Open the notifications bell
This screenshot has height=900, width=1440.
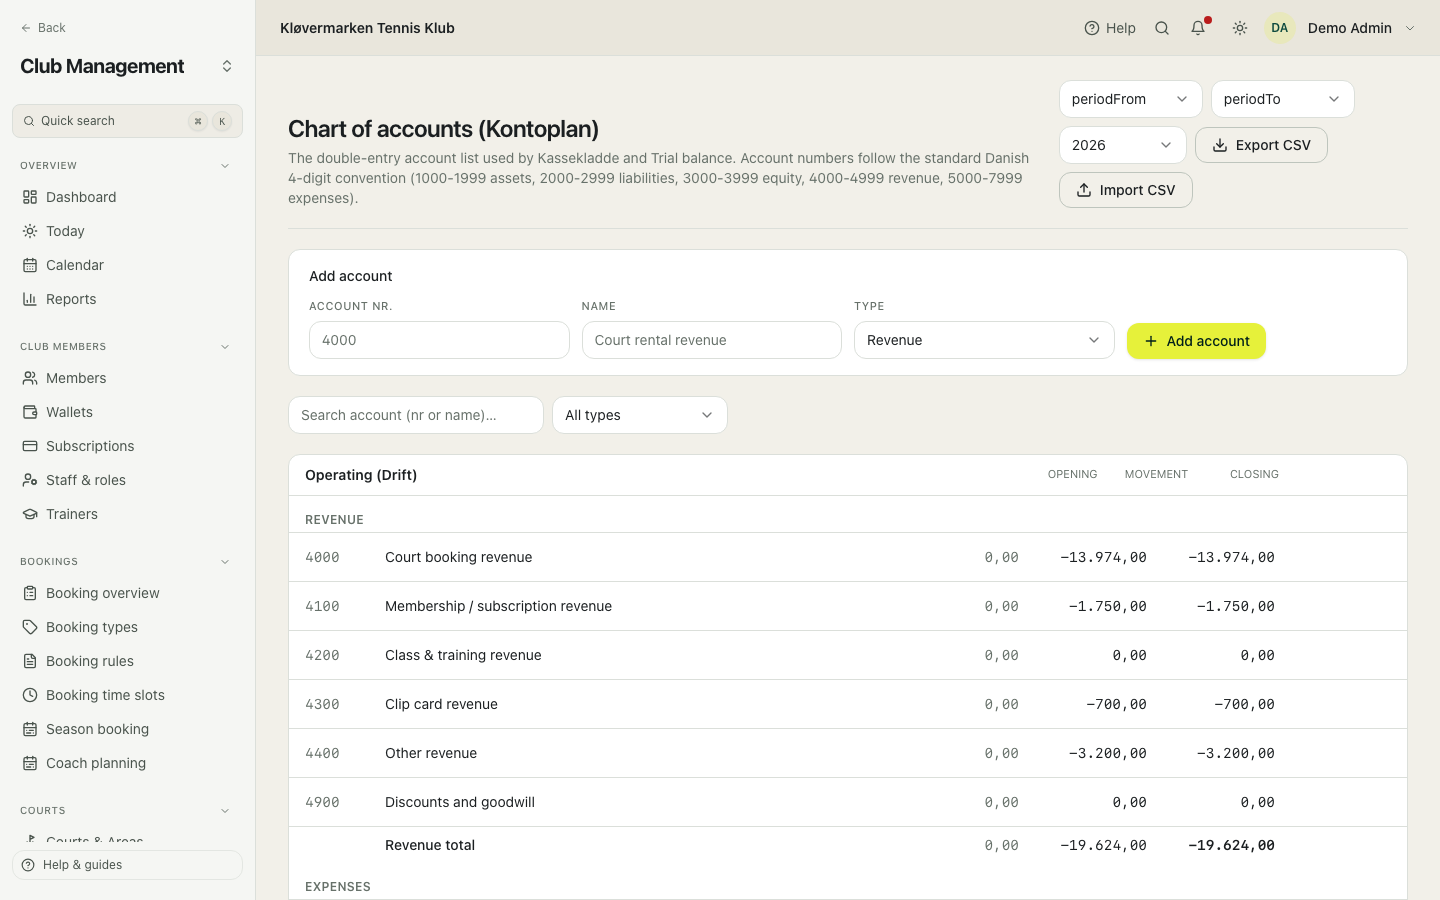1198,28
